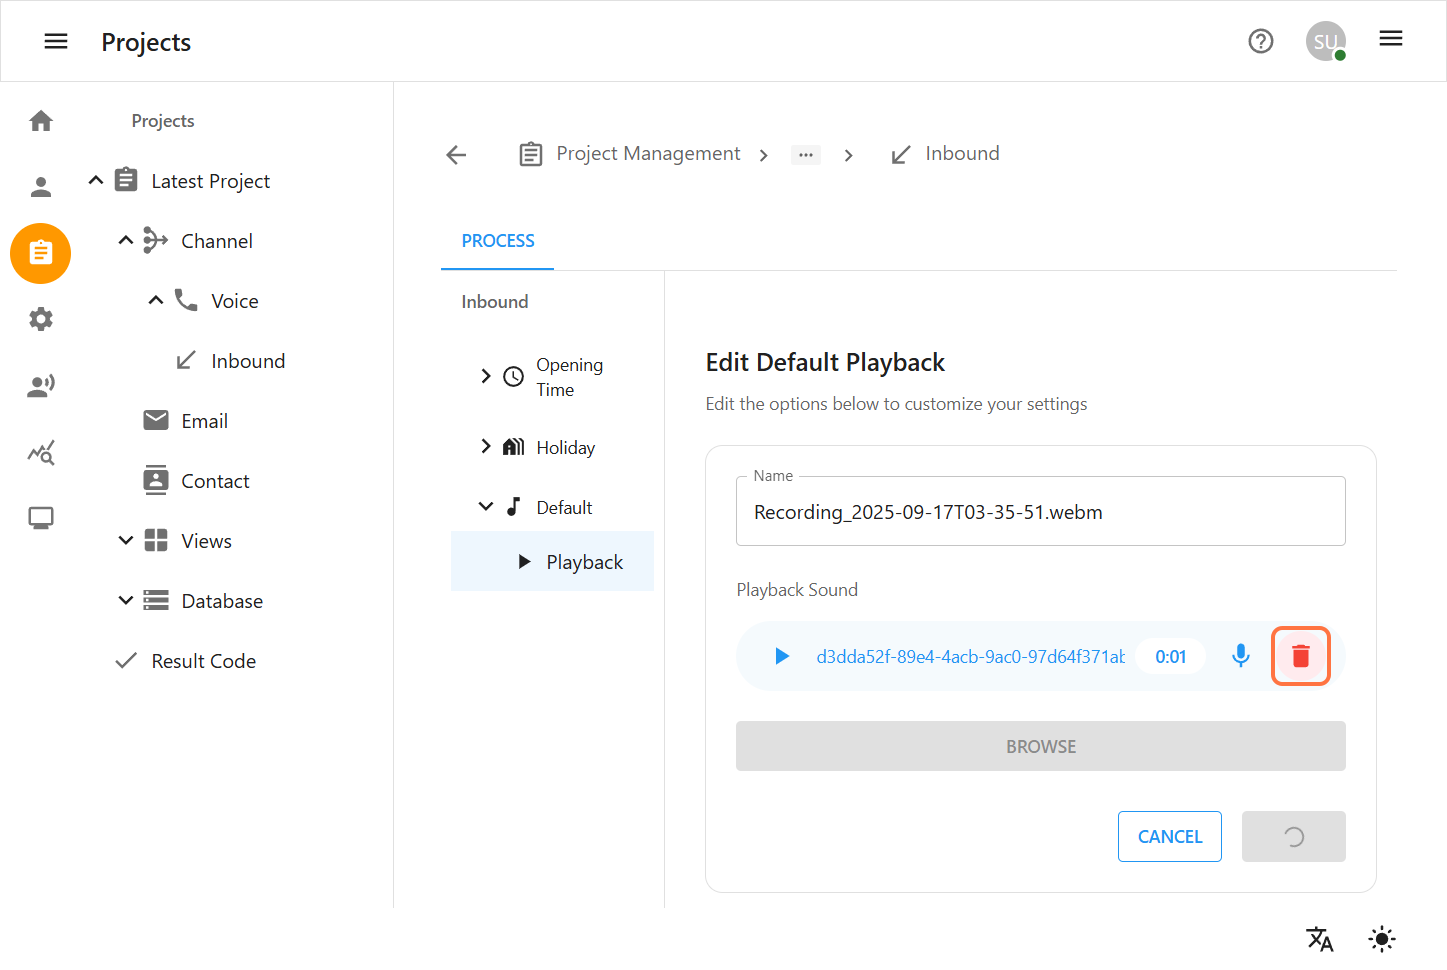Expand the Views tree node
This screenshot has height=970, width=1447.
click(x=126, y=541)
